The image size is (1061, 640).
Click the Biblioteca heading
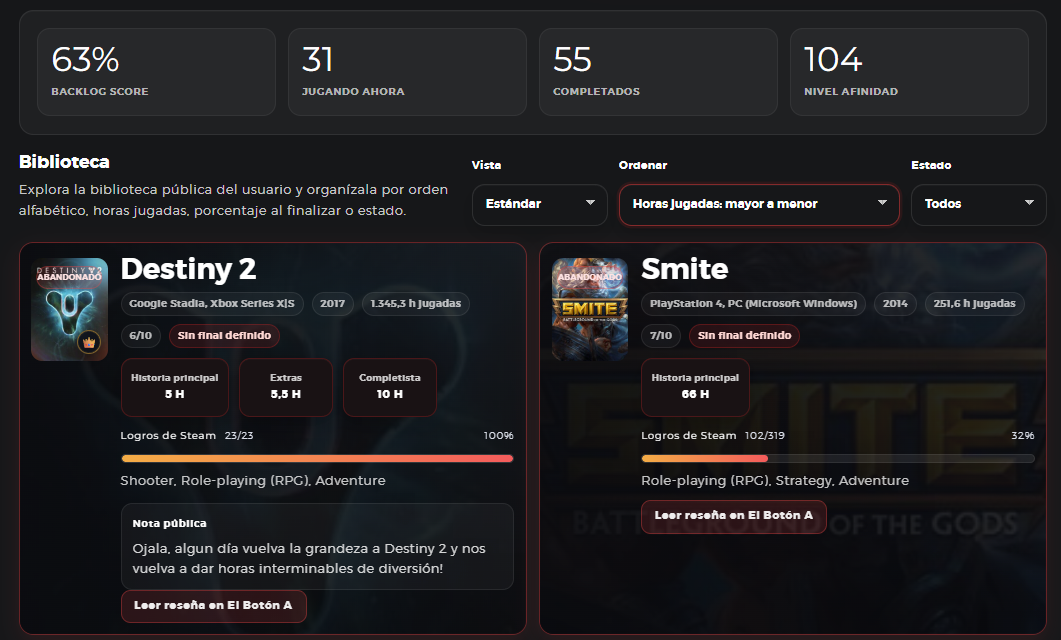pyautogui.click(x=64, y=162)
